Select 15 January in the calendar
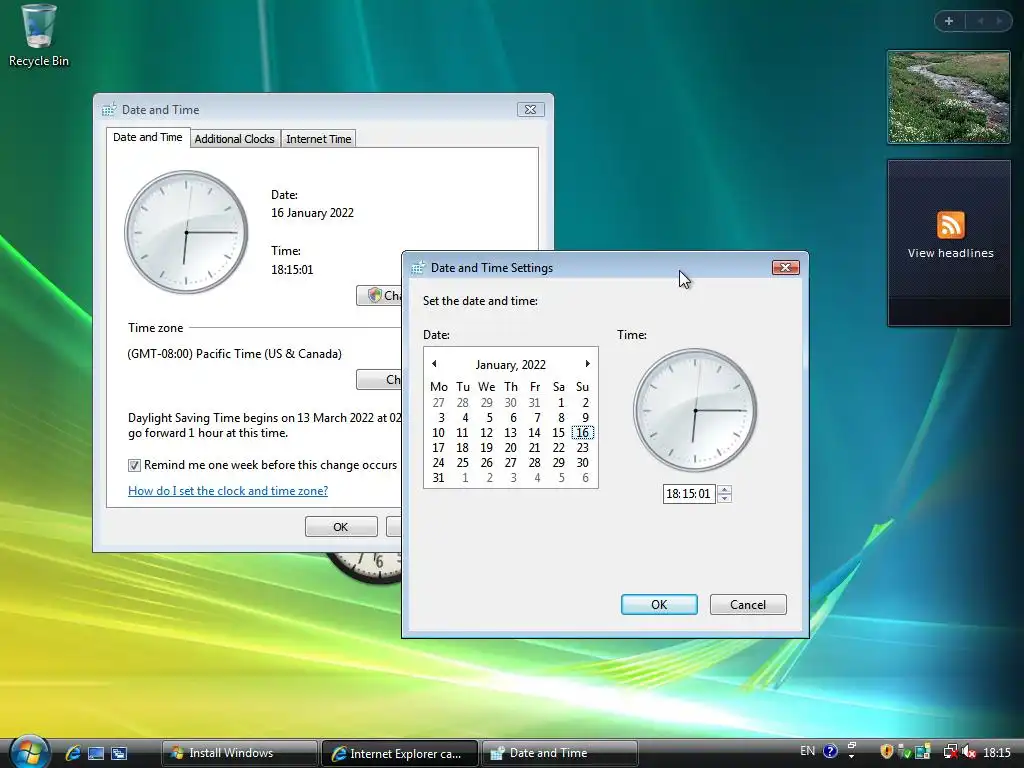The image size is (1024, 768). (558, 432)
